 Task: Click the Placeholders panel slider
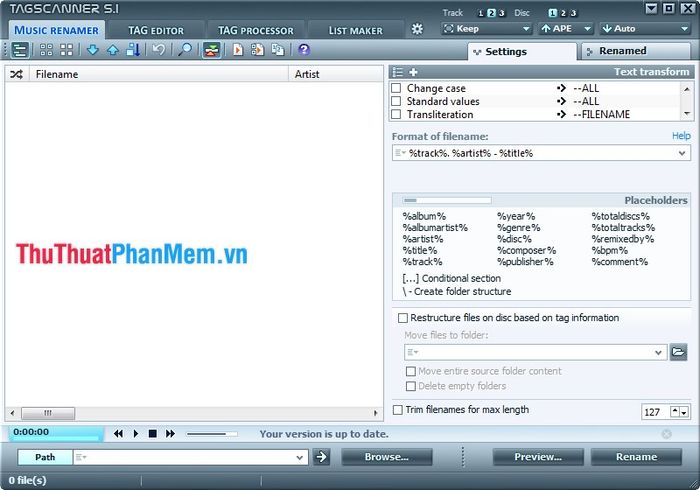click(x=447, y=200)
